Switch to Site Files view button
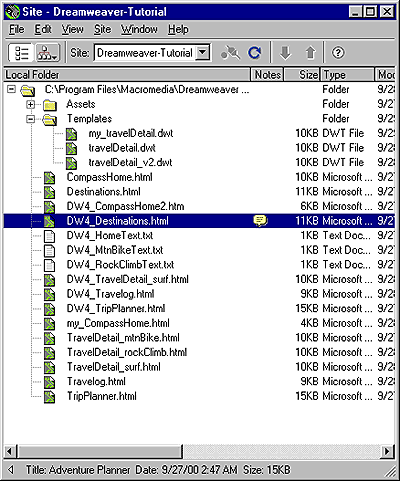Image resolution: width=400 pixels, height=481 pixels. tap(21, 53)
